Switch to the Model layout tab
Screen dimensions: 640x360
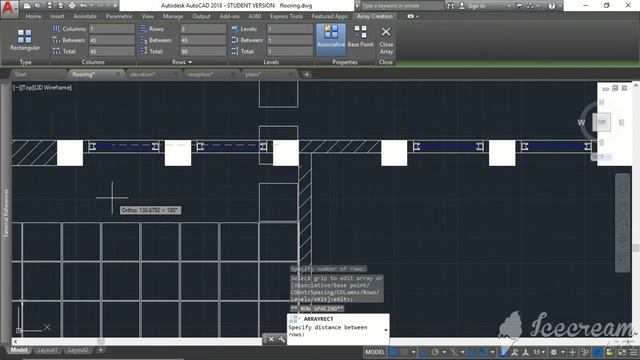tap(19, 350)
